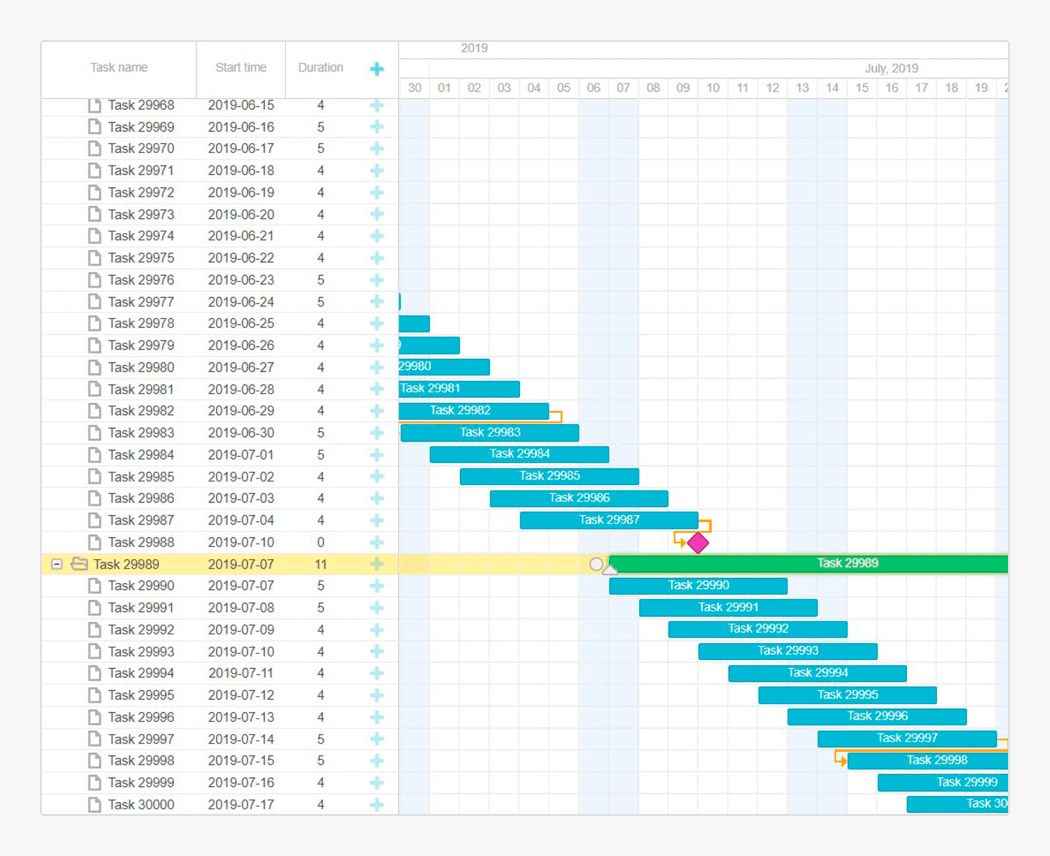Click the plus icon in the Task 30000 row
The height and width of the screenshot is (856, 1050).
coord(377,805)
